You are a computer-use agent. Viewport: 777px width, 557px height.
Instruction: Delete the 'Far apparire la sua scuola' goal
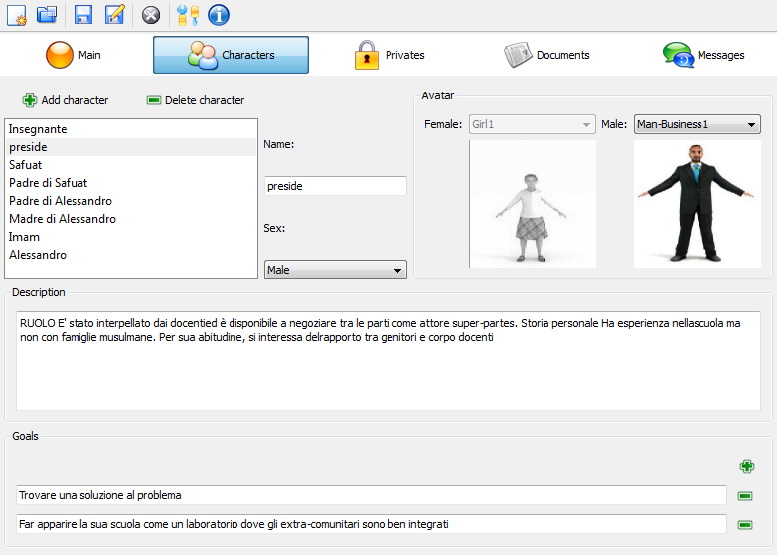point(745,525)
